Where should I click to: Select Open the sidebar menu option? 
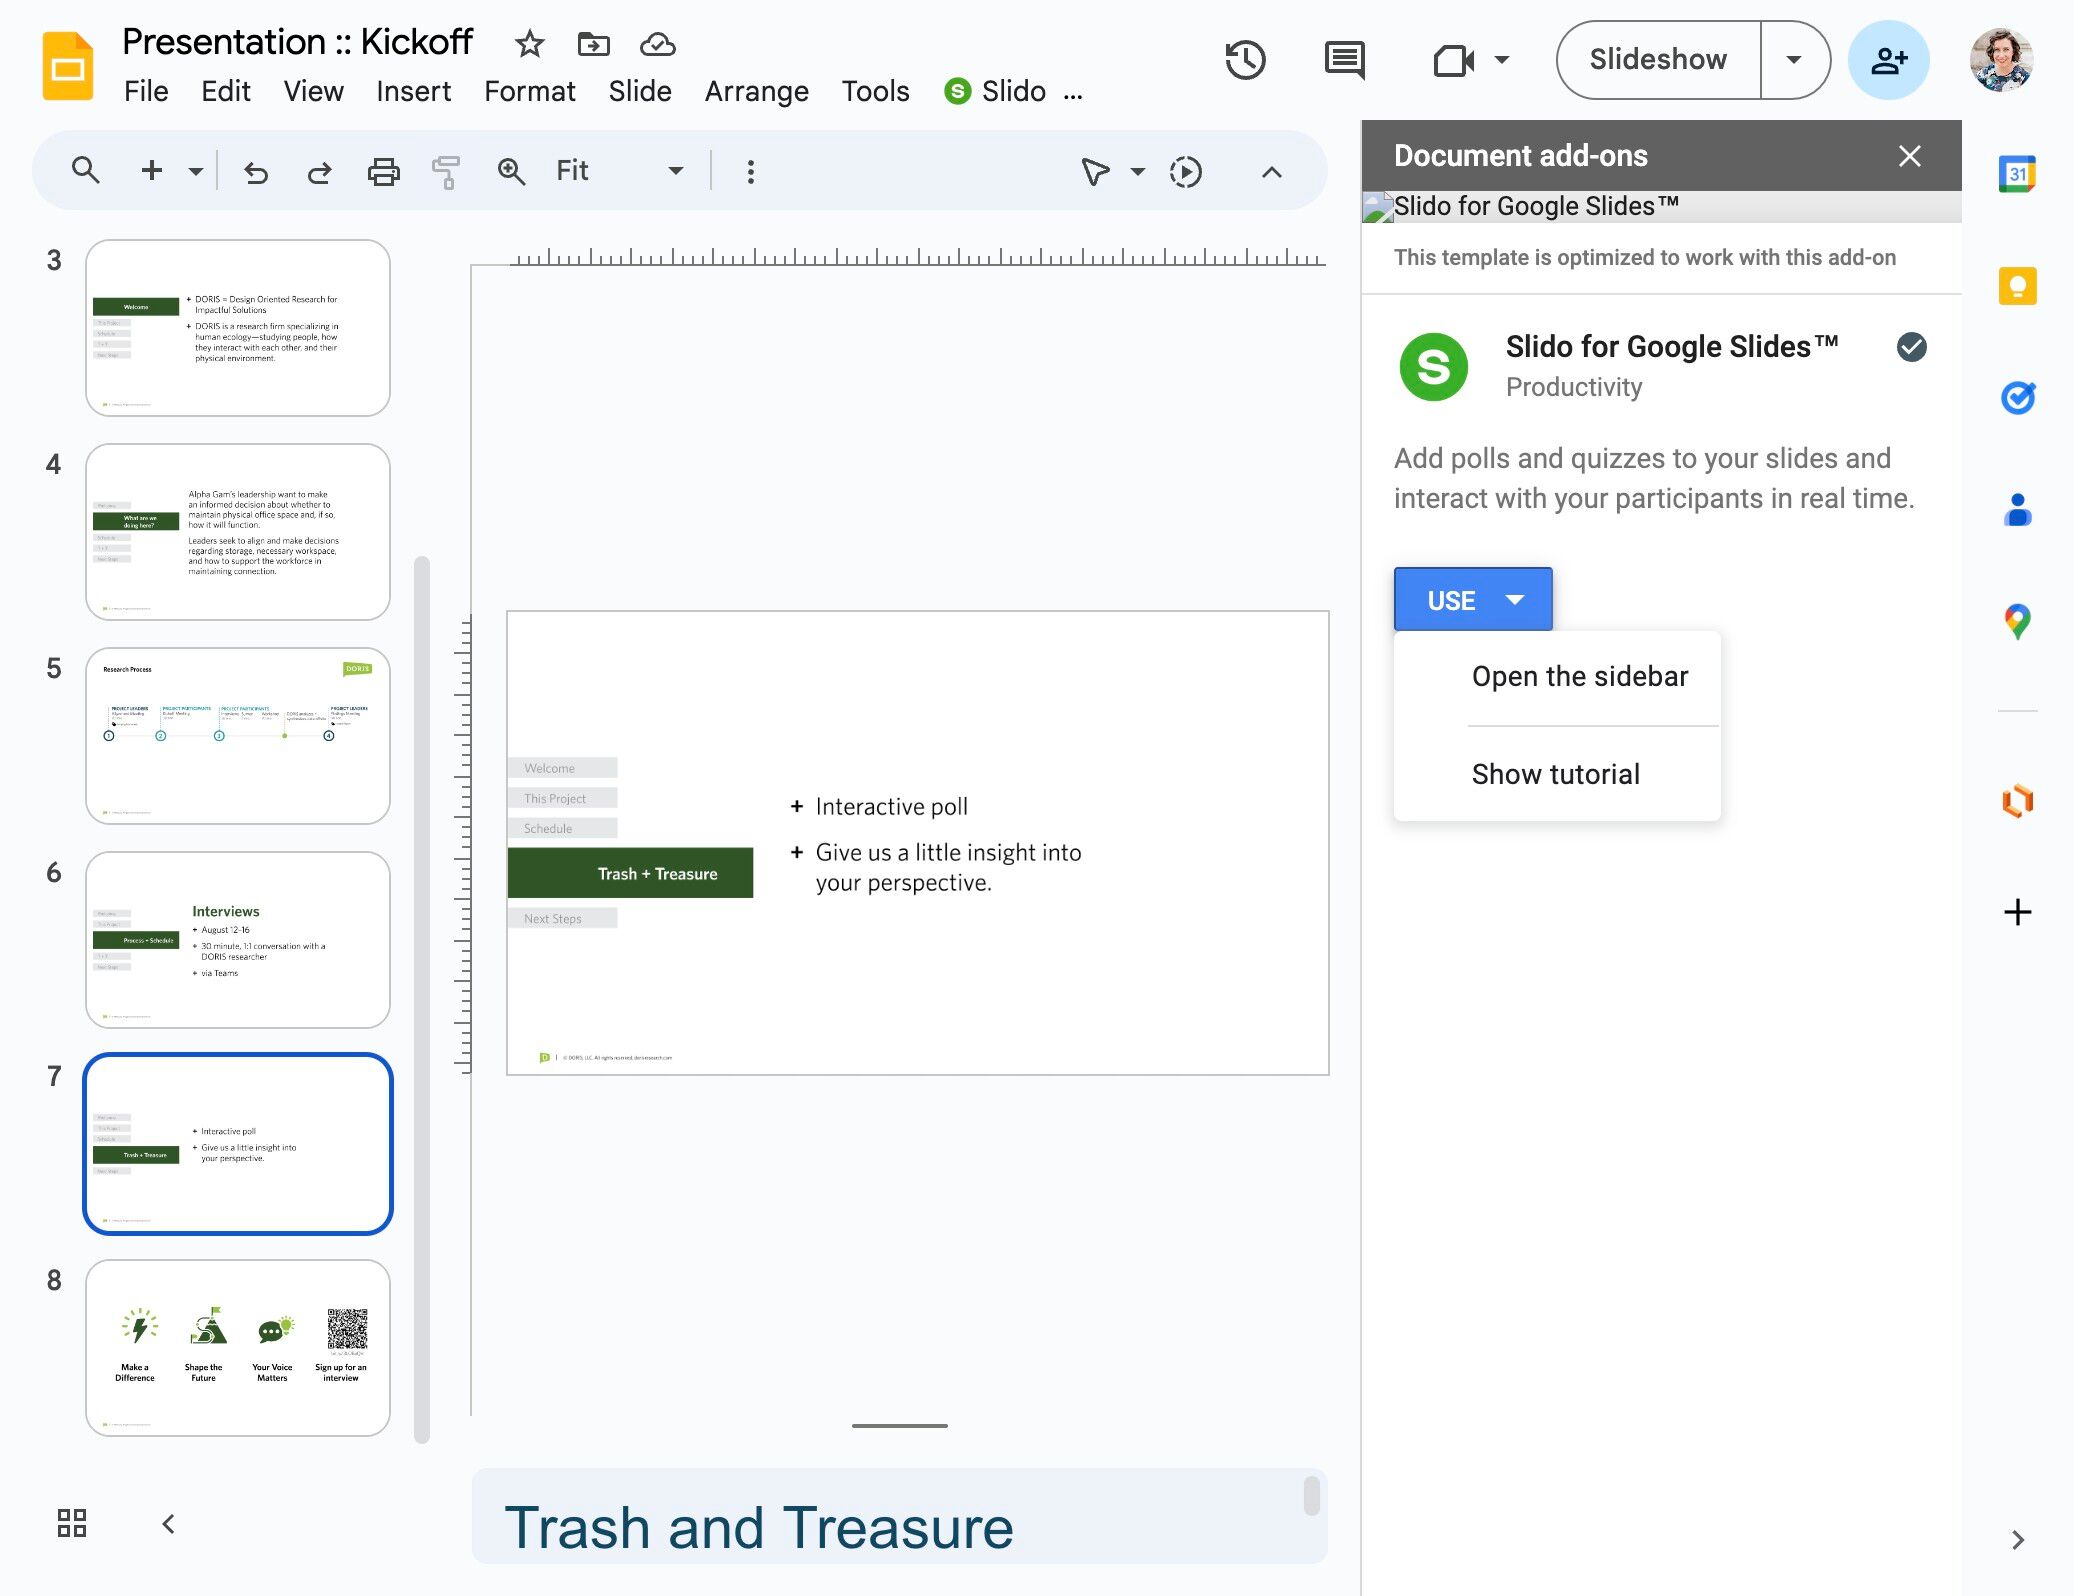click(1579, 677)
